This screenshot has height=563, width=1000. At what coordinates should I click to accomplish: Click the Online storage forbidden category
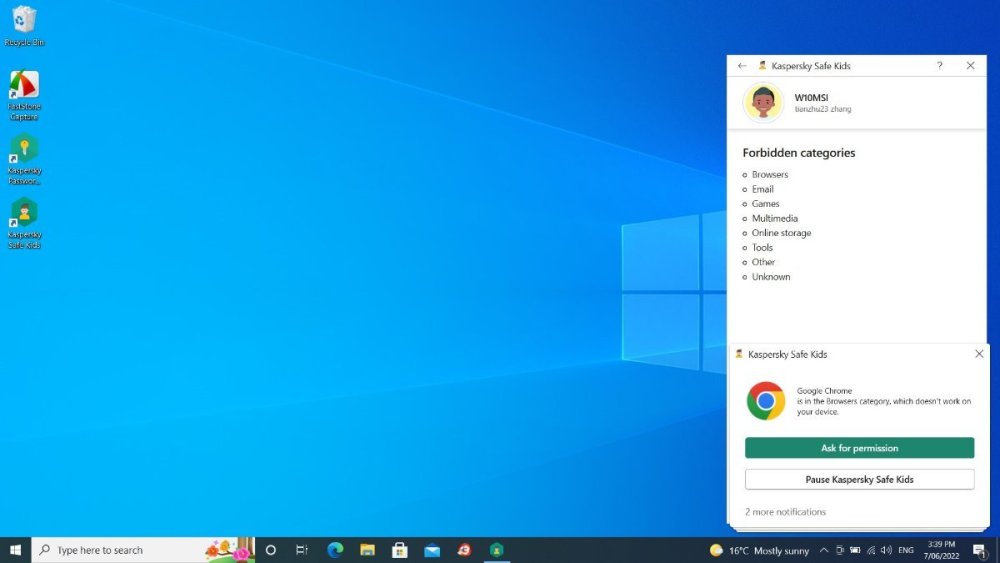coord(781,233)
